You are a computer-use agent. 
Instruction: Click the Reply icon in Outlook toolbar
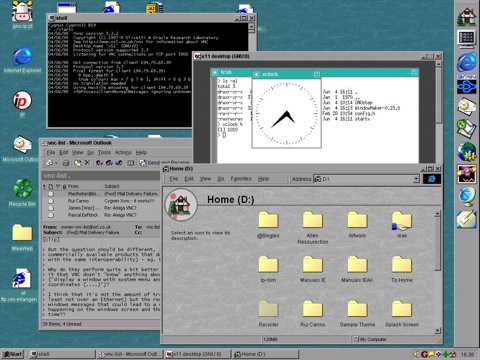99,163
